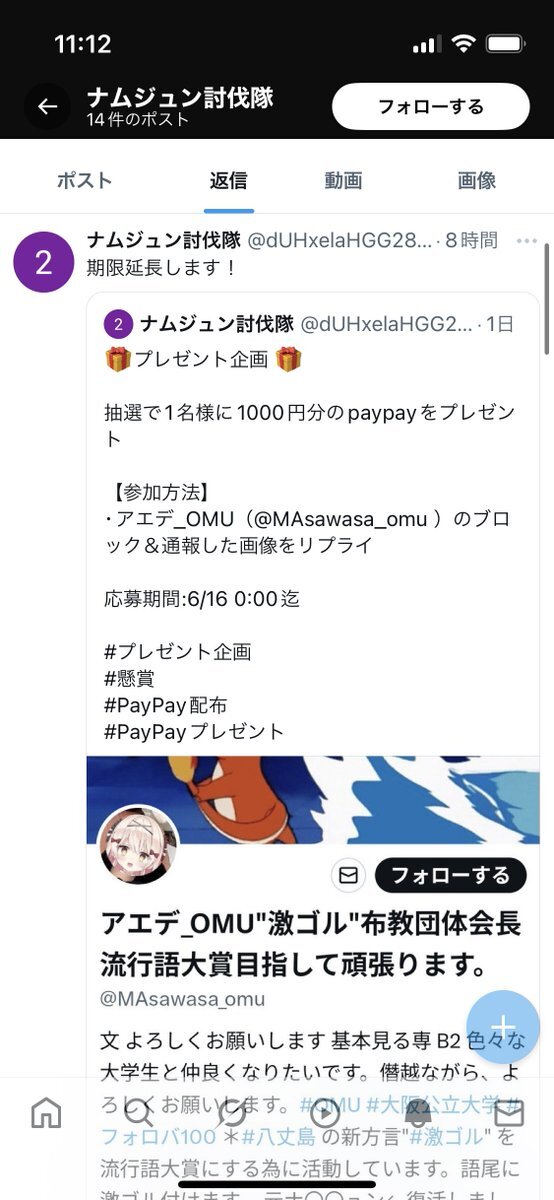Open the #PayPay配布 hashtag
The image size is (554, 1200).
click(165, 705)
